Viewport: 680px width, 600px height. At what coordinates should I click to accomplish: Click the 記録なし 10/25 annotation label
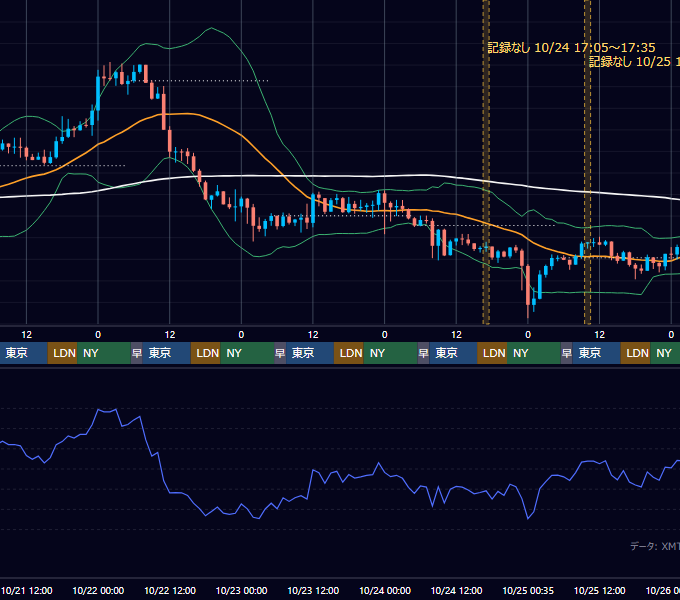point(634,62)
